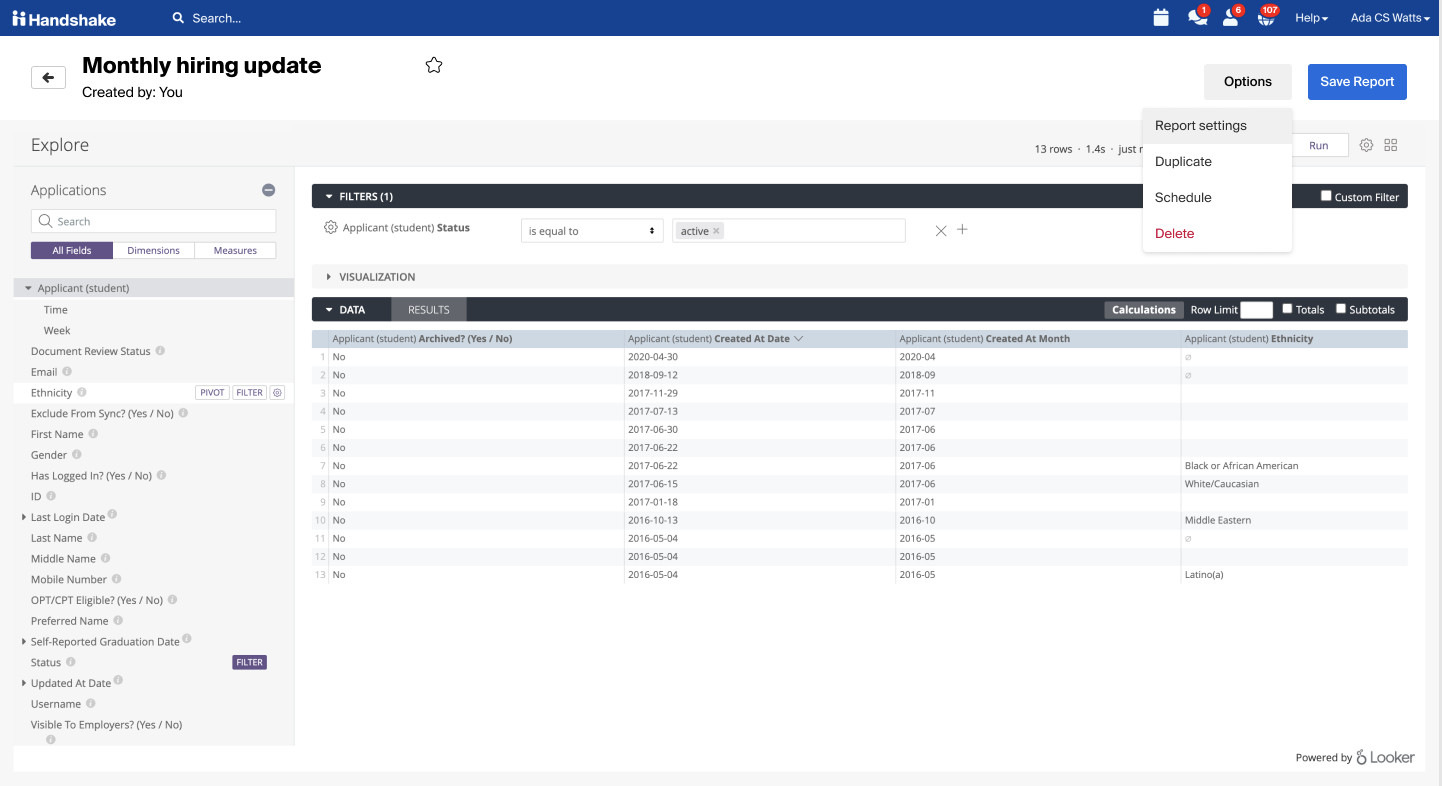
Task: Show info icon next to Last Name
Action: 92,538
